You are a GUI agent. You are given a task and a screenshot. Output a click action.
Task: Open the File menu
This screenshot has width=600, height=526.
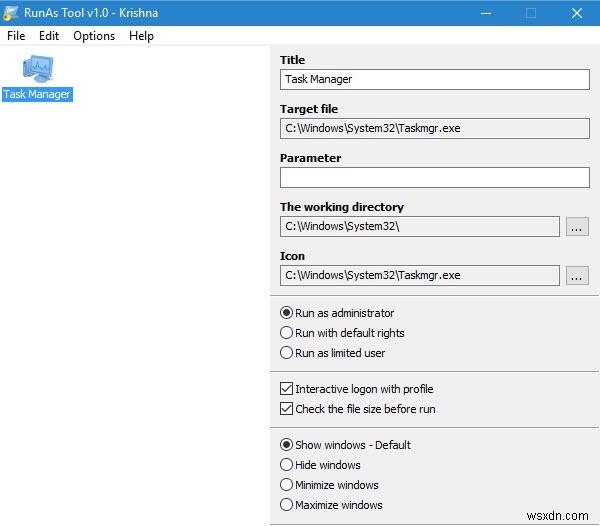[16, 36]
